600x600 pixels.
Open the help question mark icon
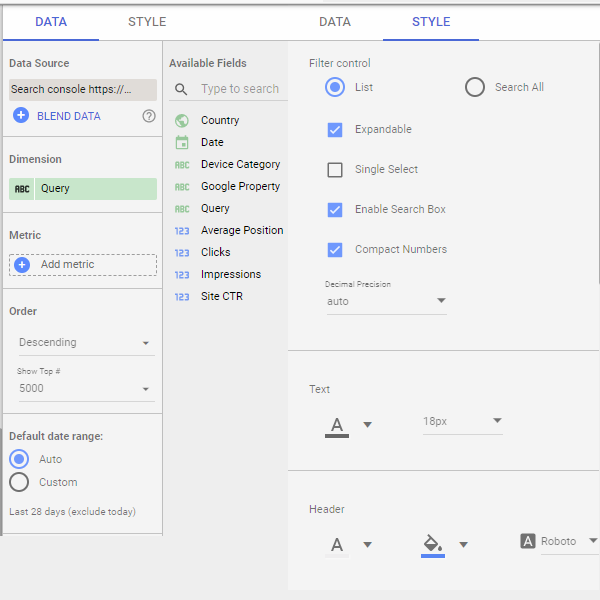pyautogui.click(x=149, y=116)
